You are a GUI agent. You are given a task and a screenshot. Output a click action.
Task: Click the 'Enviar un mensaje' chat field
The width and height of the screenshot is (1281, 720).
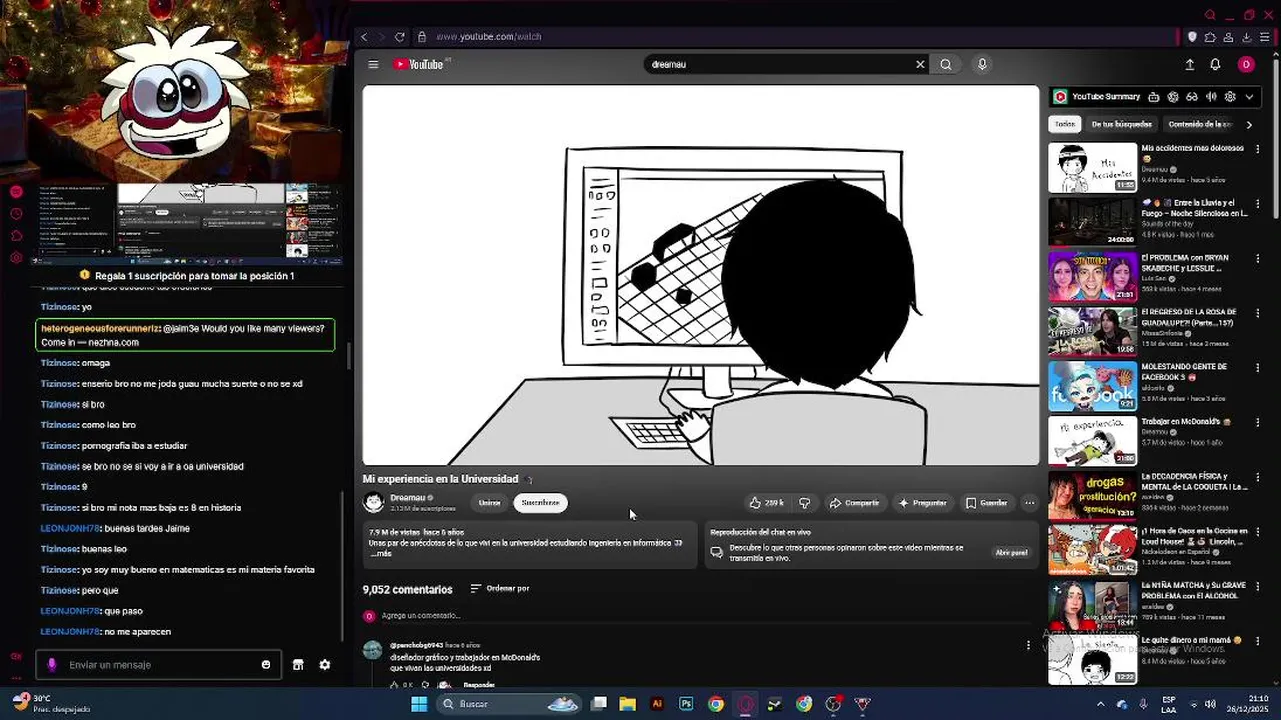click(158, 665)
